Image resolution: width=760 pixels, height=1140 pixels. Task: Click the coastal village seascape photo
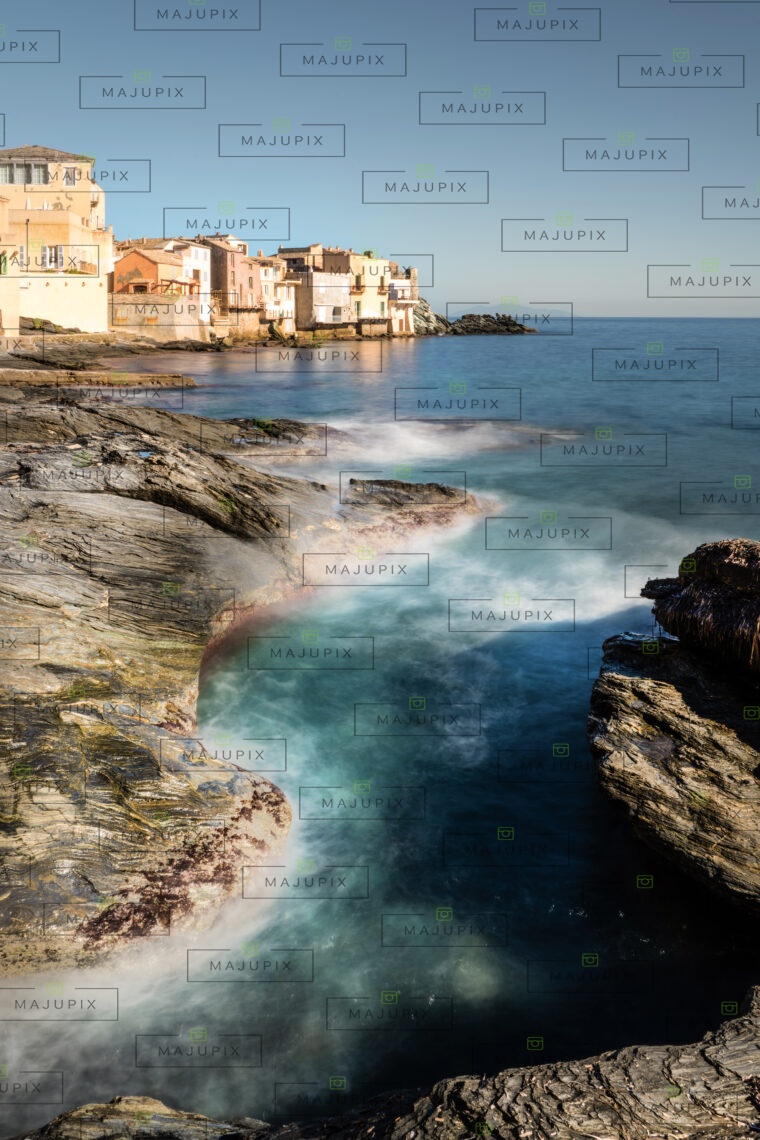click(380, 570)
